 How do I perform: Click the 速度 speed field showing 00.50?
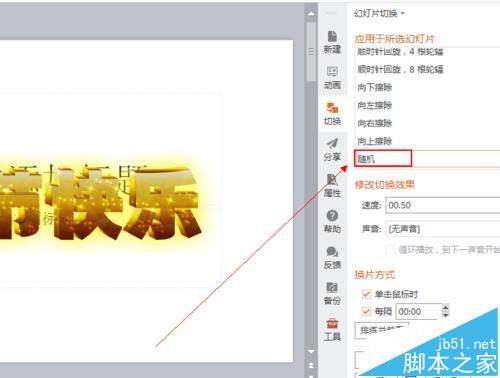pyautogui.click(x=443, y=205)
